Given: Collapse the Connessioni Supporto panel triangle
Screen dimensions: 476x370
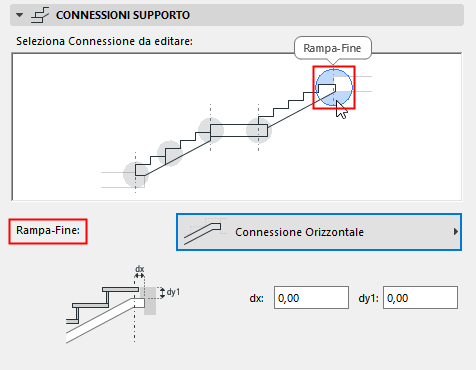Looking at the screenshot, I should point(20,15).
